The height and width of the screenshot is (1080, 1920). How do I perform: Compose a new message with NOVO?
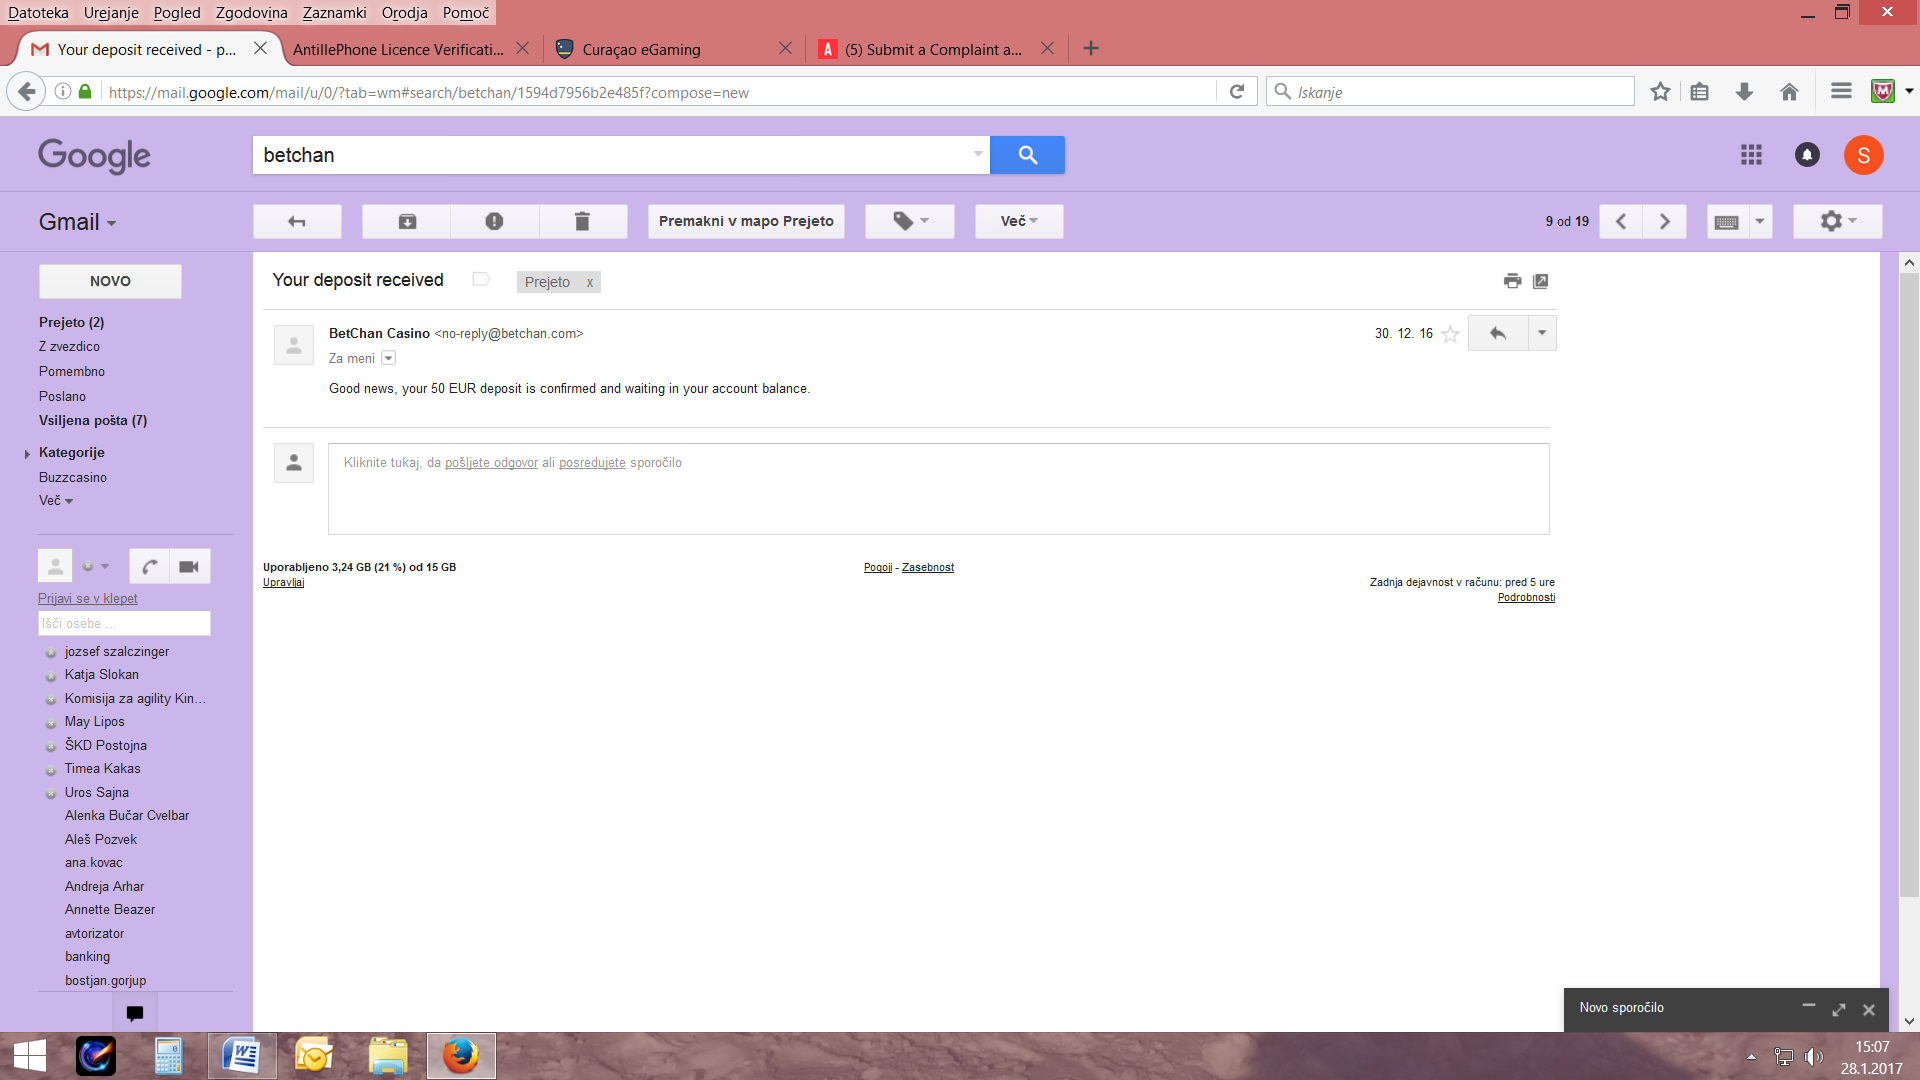[x=110, y=281]
